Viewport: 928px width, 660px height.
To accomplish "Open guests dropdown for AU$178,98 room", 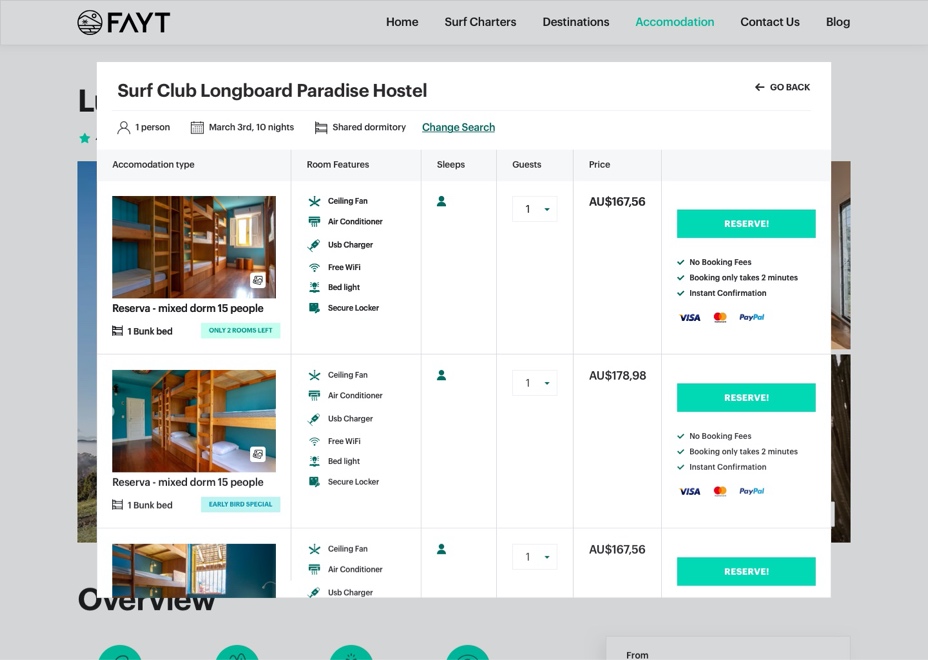I will point(534,383).
